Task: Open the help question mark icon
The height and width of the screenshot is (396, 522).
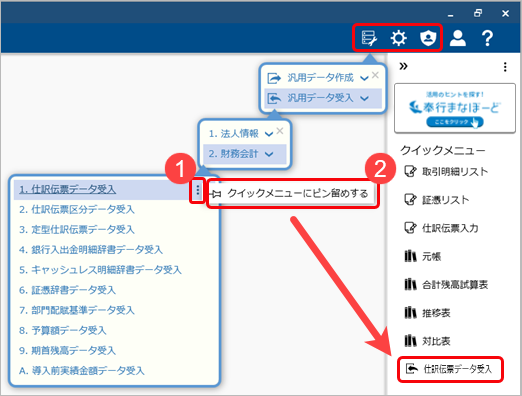Action: pos(487,38)
